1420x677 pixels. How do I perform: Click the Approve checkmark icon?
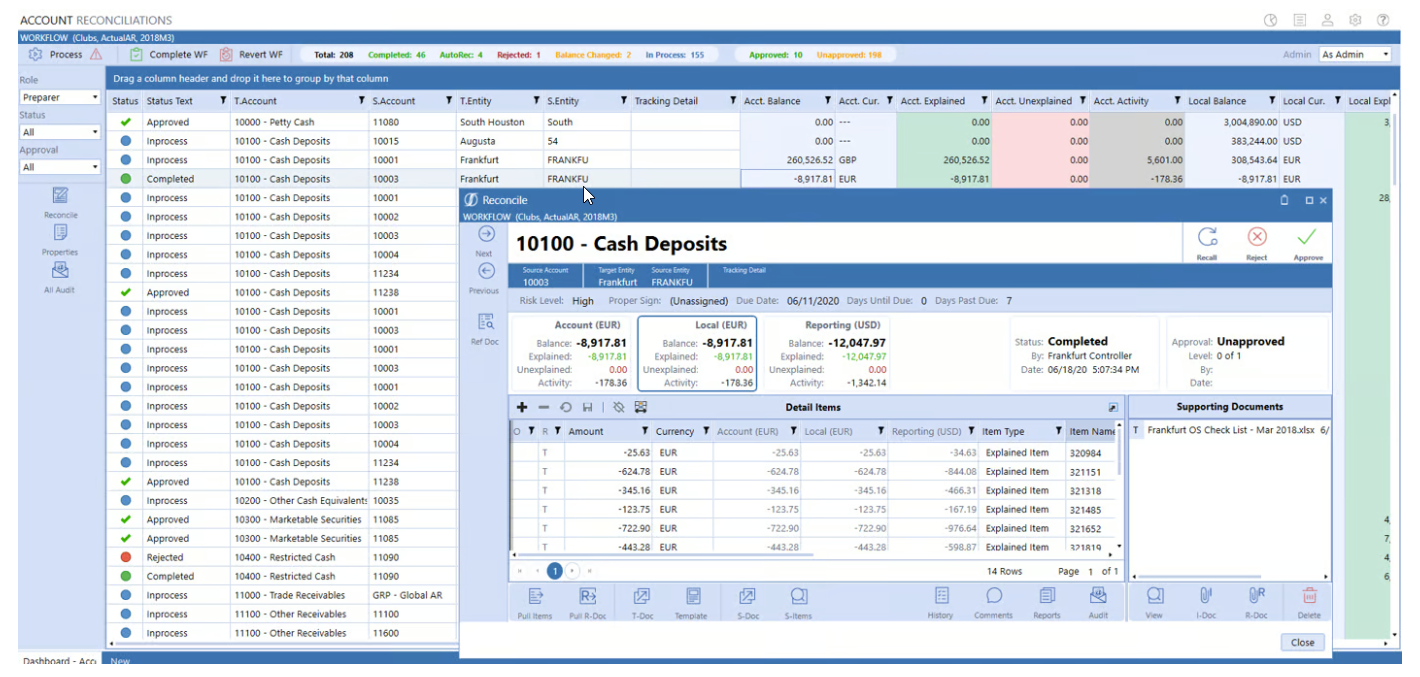1307,238
